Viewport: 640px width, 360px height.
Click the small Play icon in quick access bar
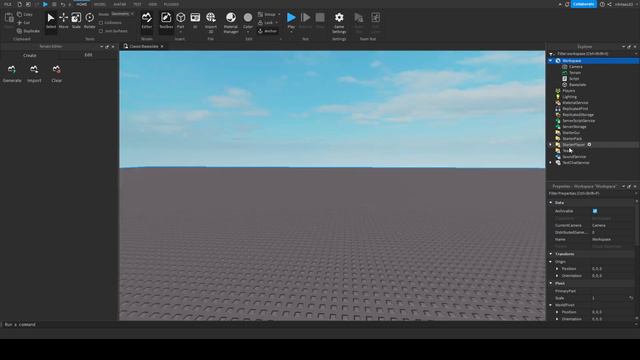coord(45,4)
